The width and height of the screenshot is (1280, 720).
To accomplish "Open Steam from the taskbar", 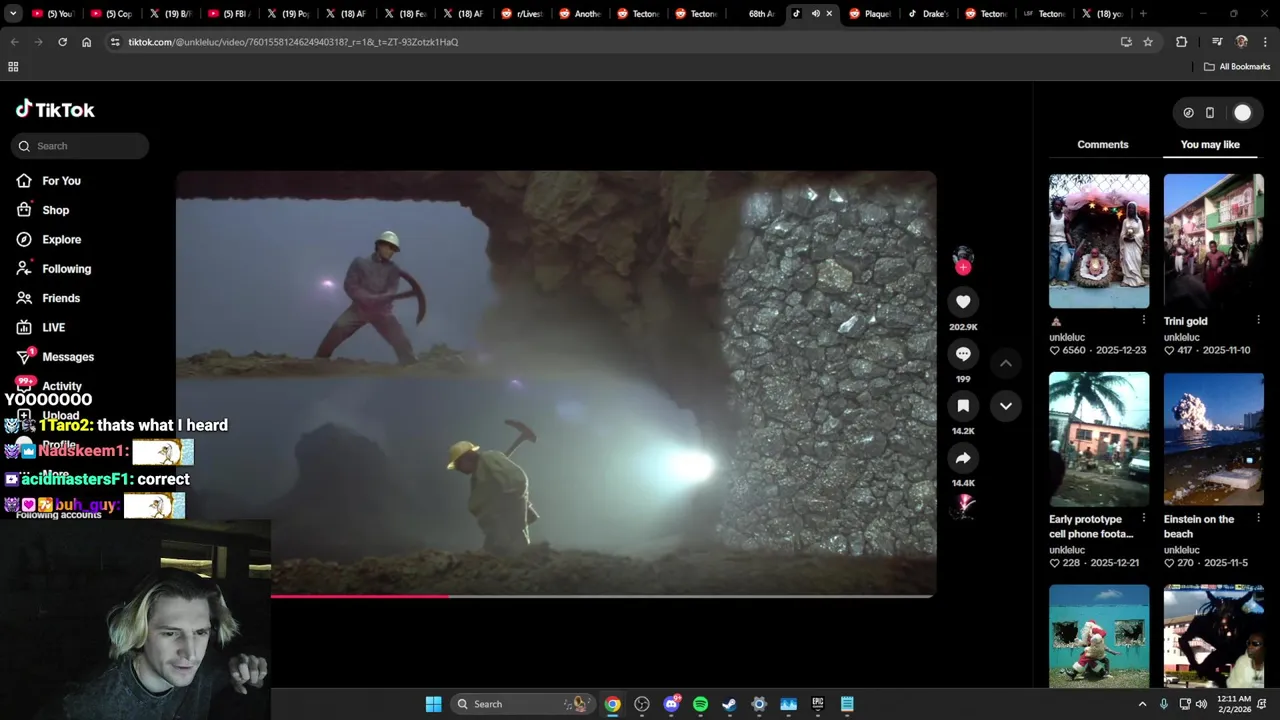I will [729, 704].
